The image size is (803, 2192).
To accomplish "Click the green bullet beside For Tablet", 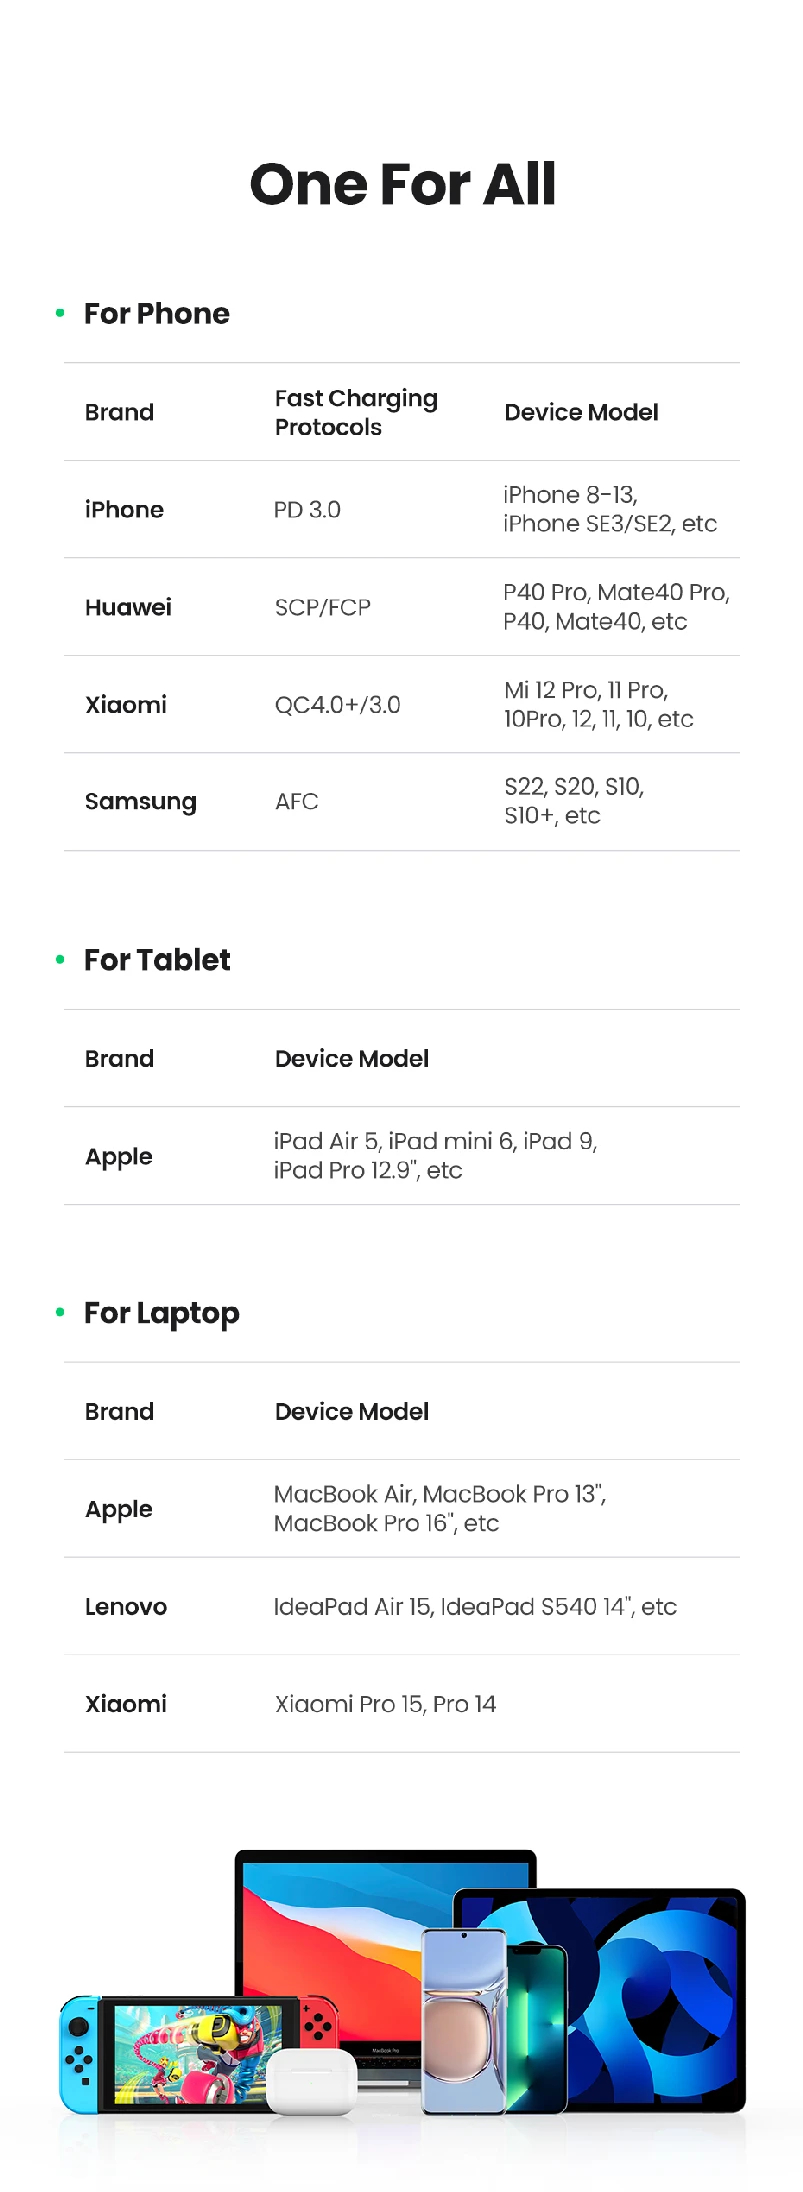I will point(60,960).
